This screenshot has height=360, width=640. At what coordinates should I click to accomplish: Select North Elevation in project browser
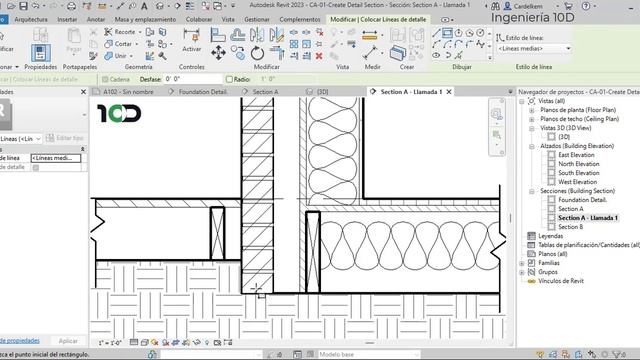coord(579,164)
